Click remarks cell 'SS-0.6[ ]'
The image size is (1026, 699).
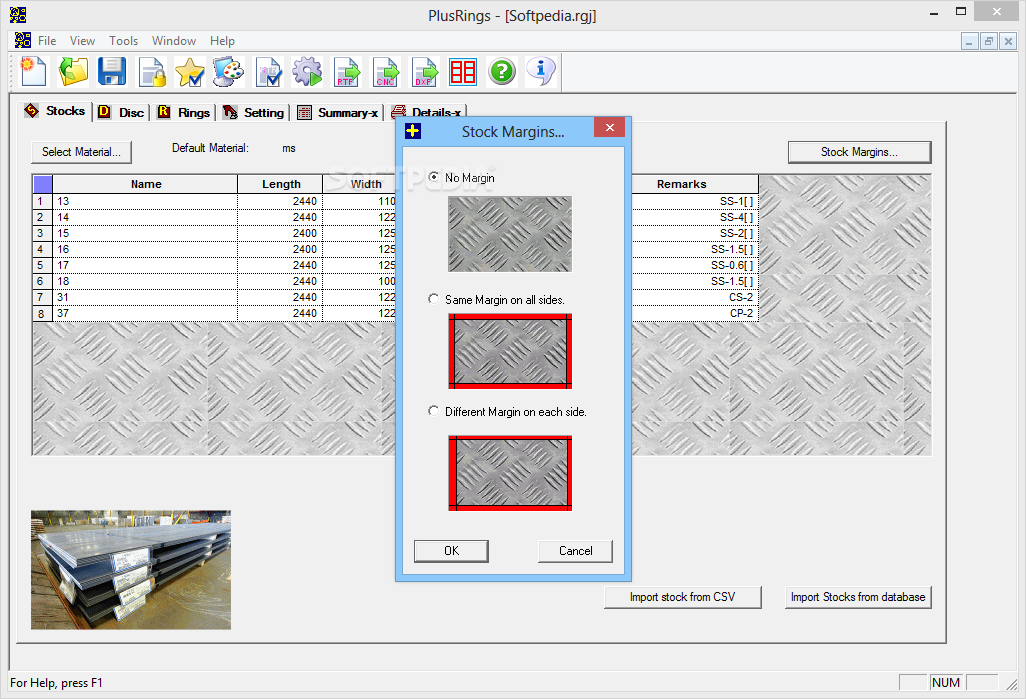pos(695,265)
